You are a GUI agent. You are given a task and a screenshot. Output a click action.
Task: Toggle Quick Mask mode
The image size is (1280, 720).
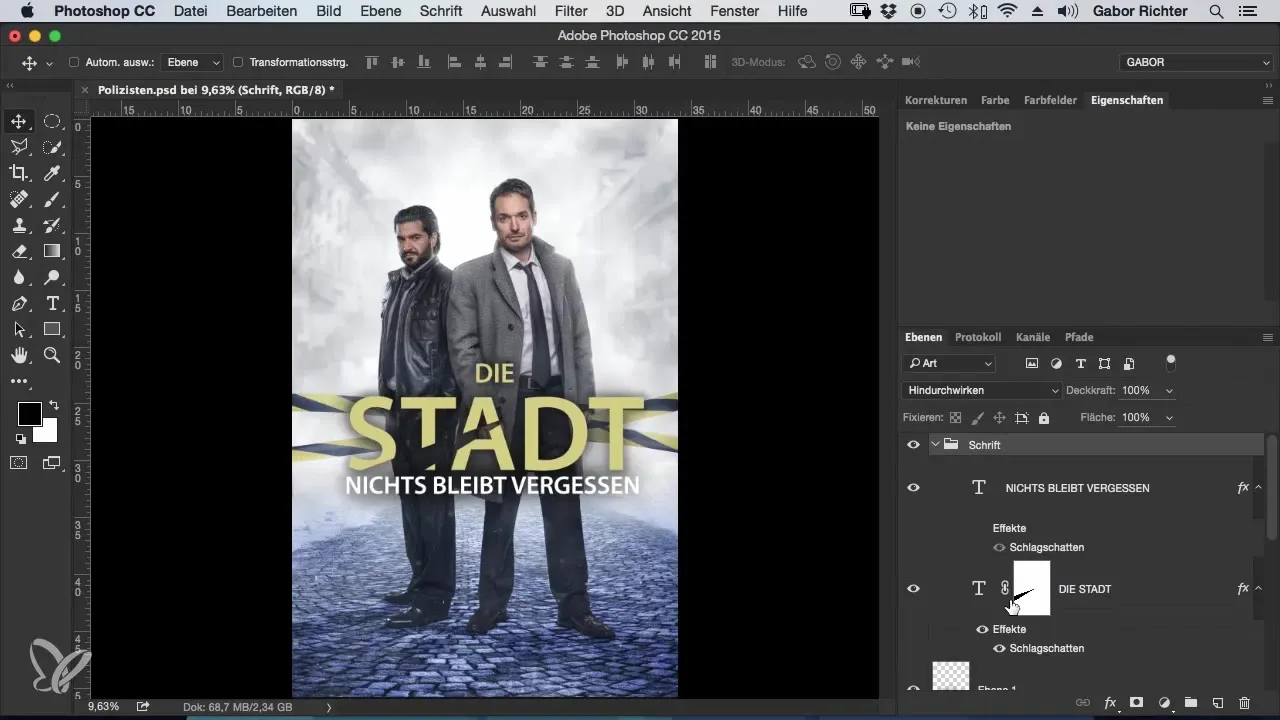coord(19,462)
